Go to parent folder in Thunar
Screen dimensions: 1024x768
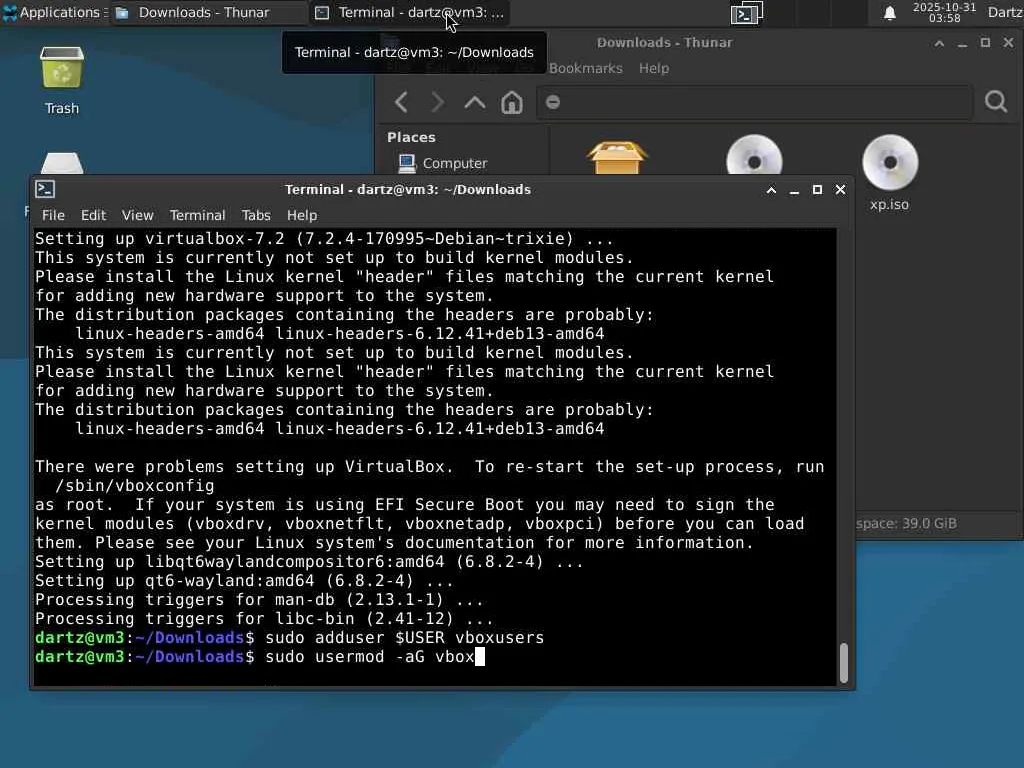tap(475, 103)
